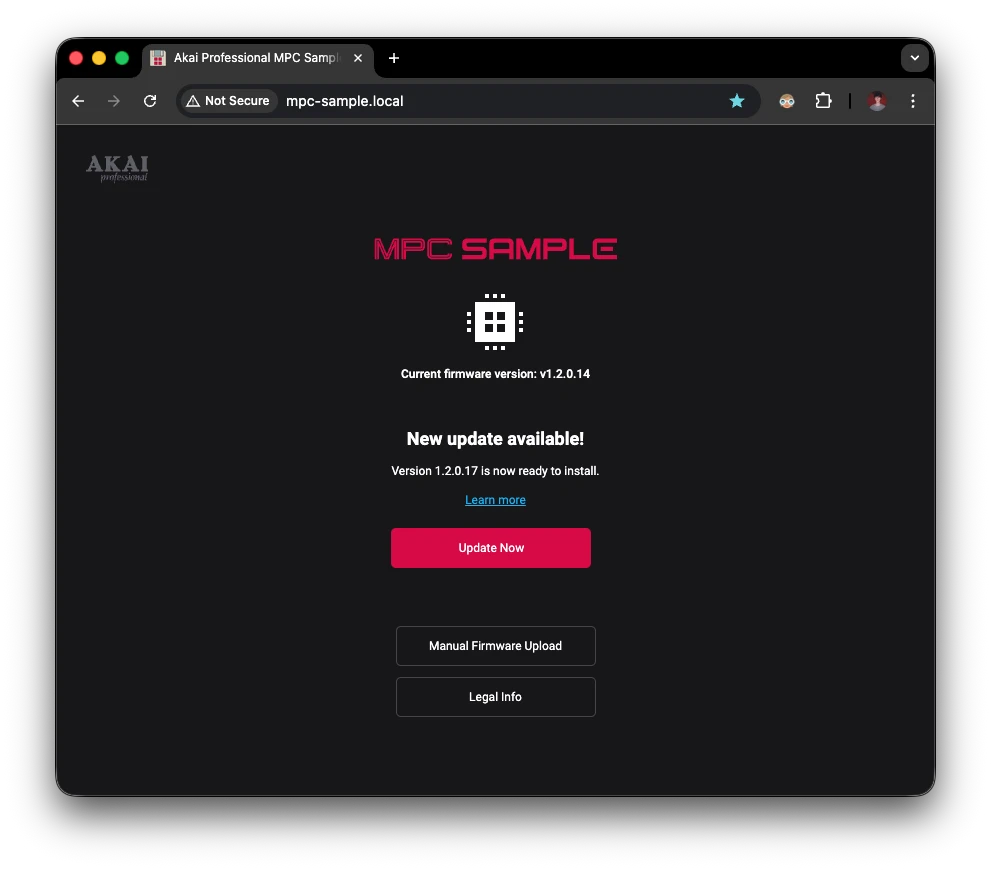Open a new tab with plus button
The image size is (991, 870).
[394, 58]
